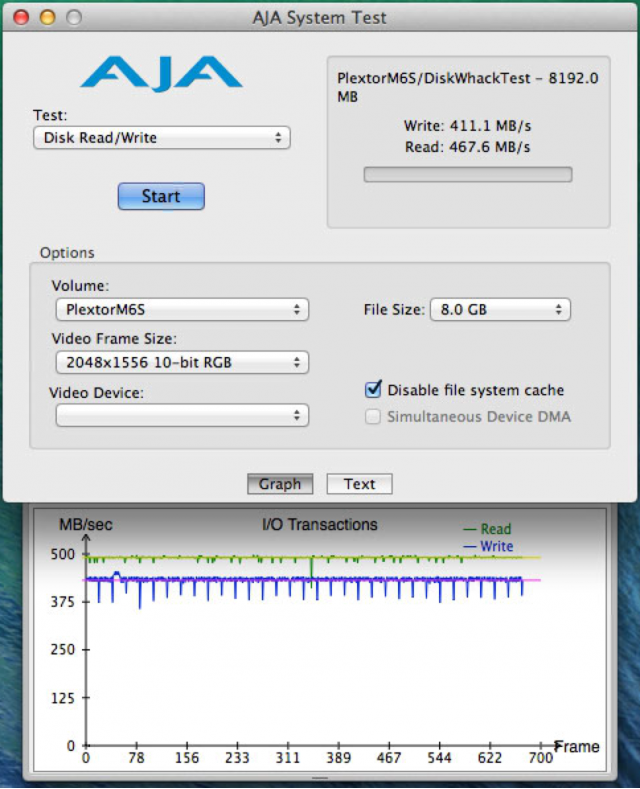640x789 pixels.
Task: Click the green Read legend entry
Action: [487, 529]
